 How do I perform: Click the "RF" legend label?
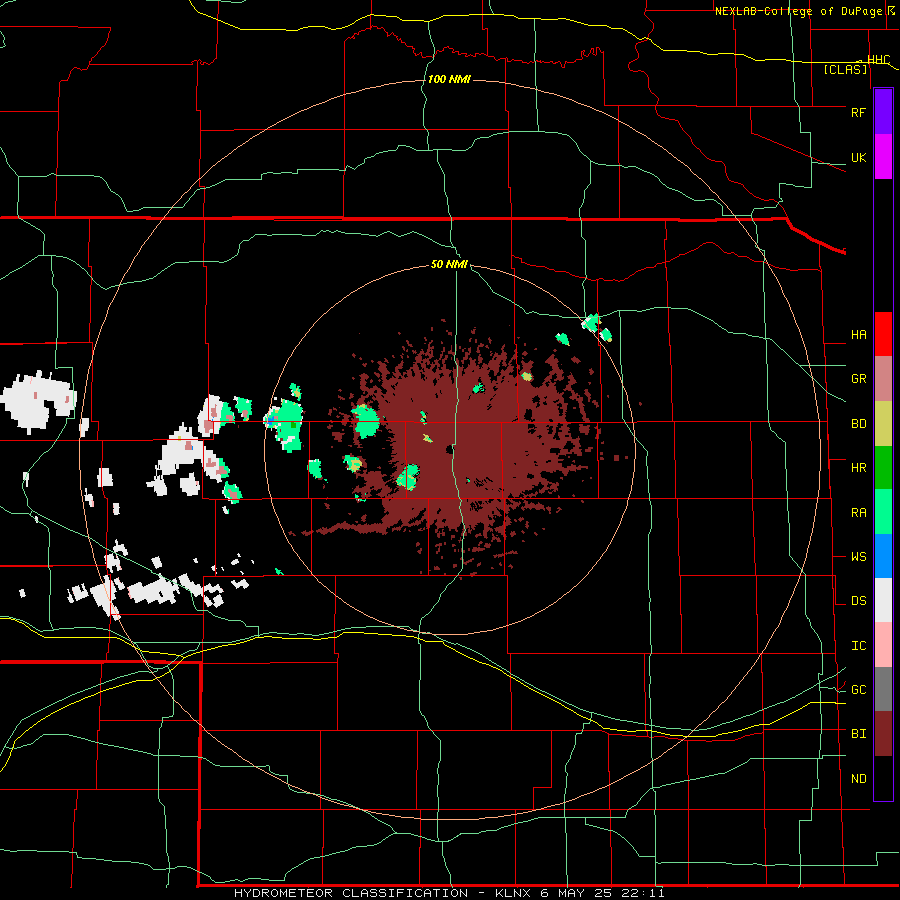click(858, 112)
